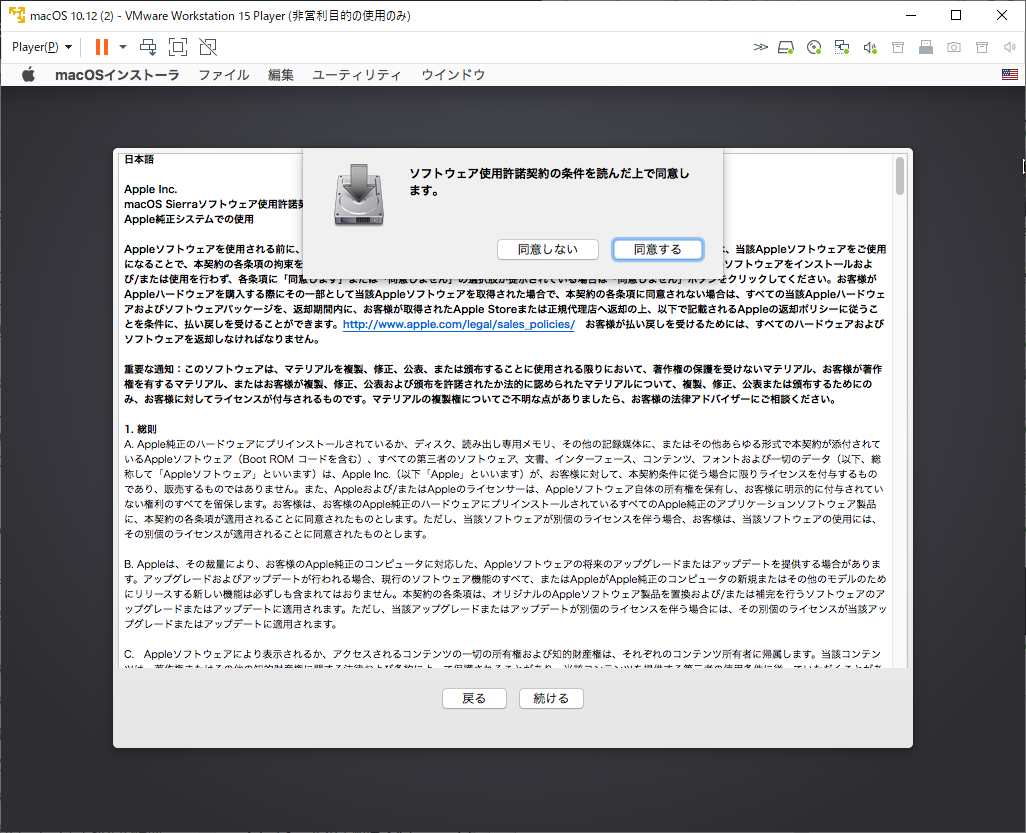Maximize the VMware Player window
The image size is (1026, 833).
(956, 15)
